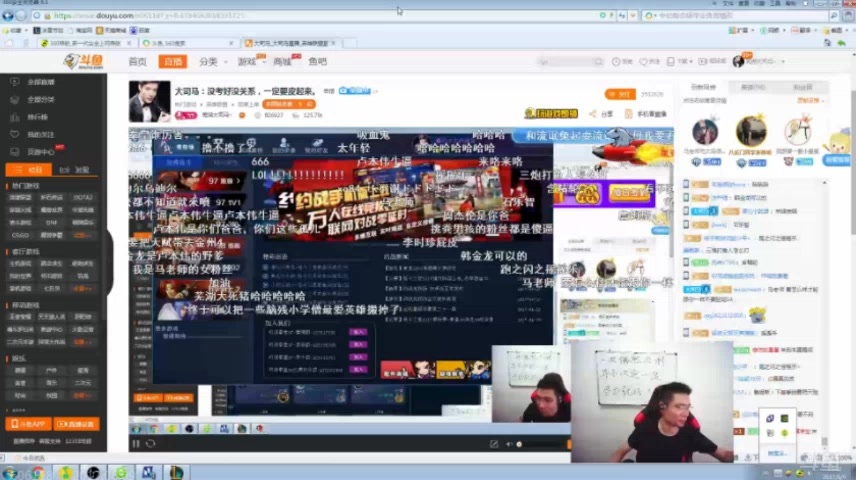Open 全部分类 in the sidebar

[40, 99]
